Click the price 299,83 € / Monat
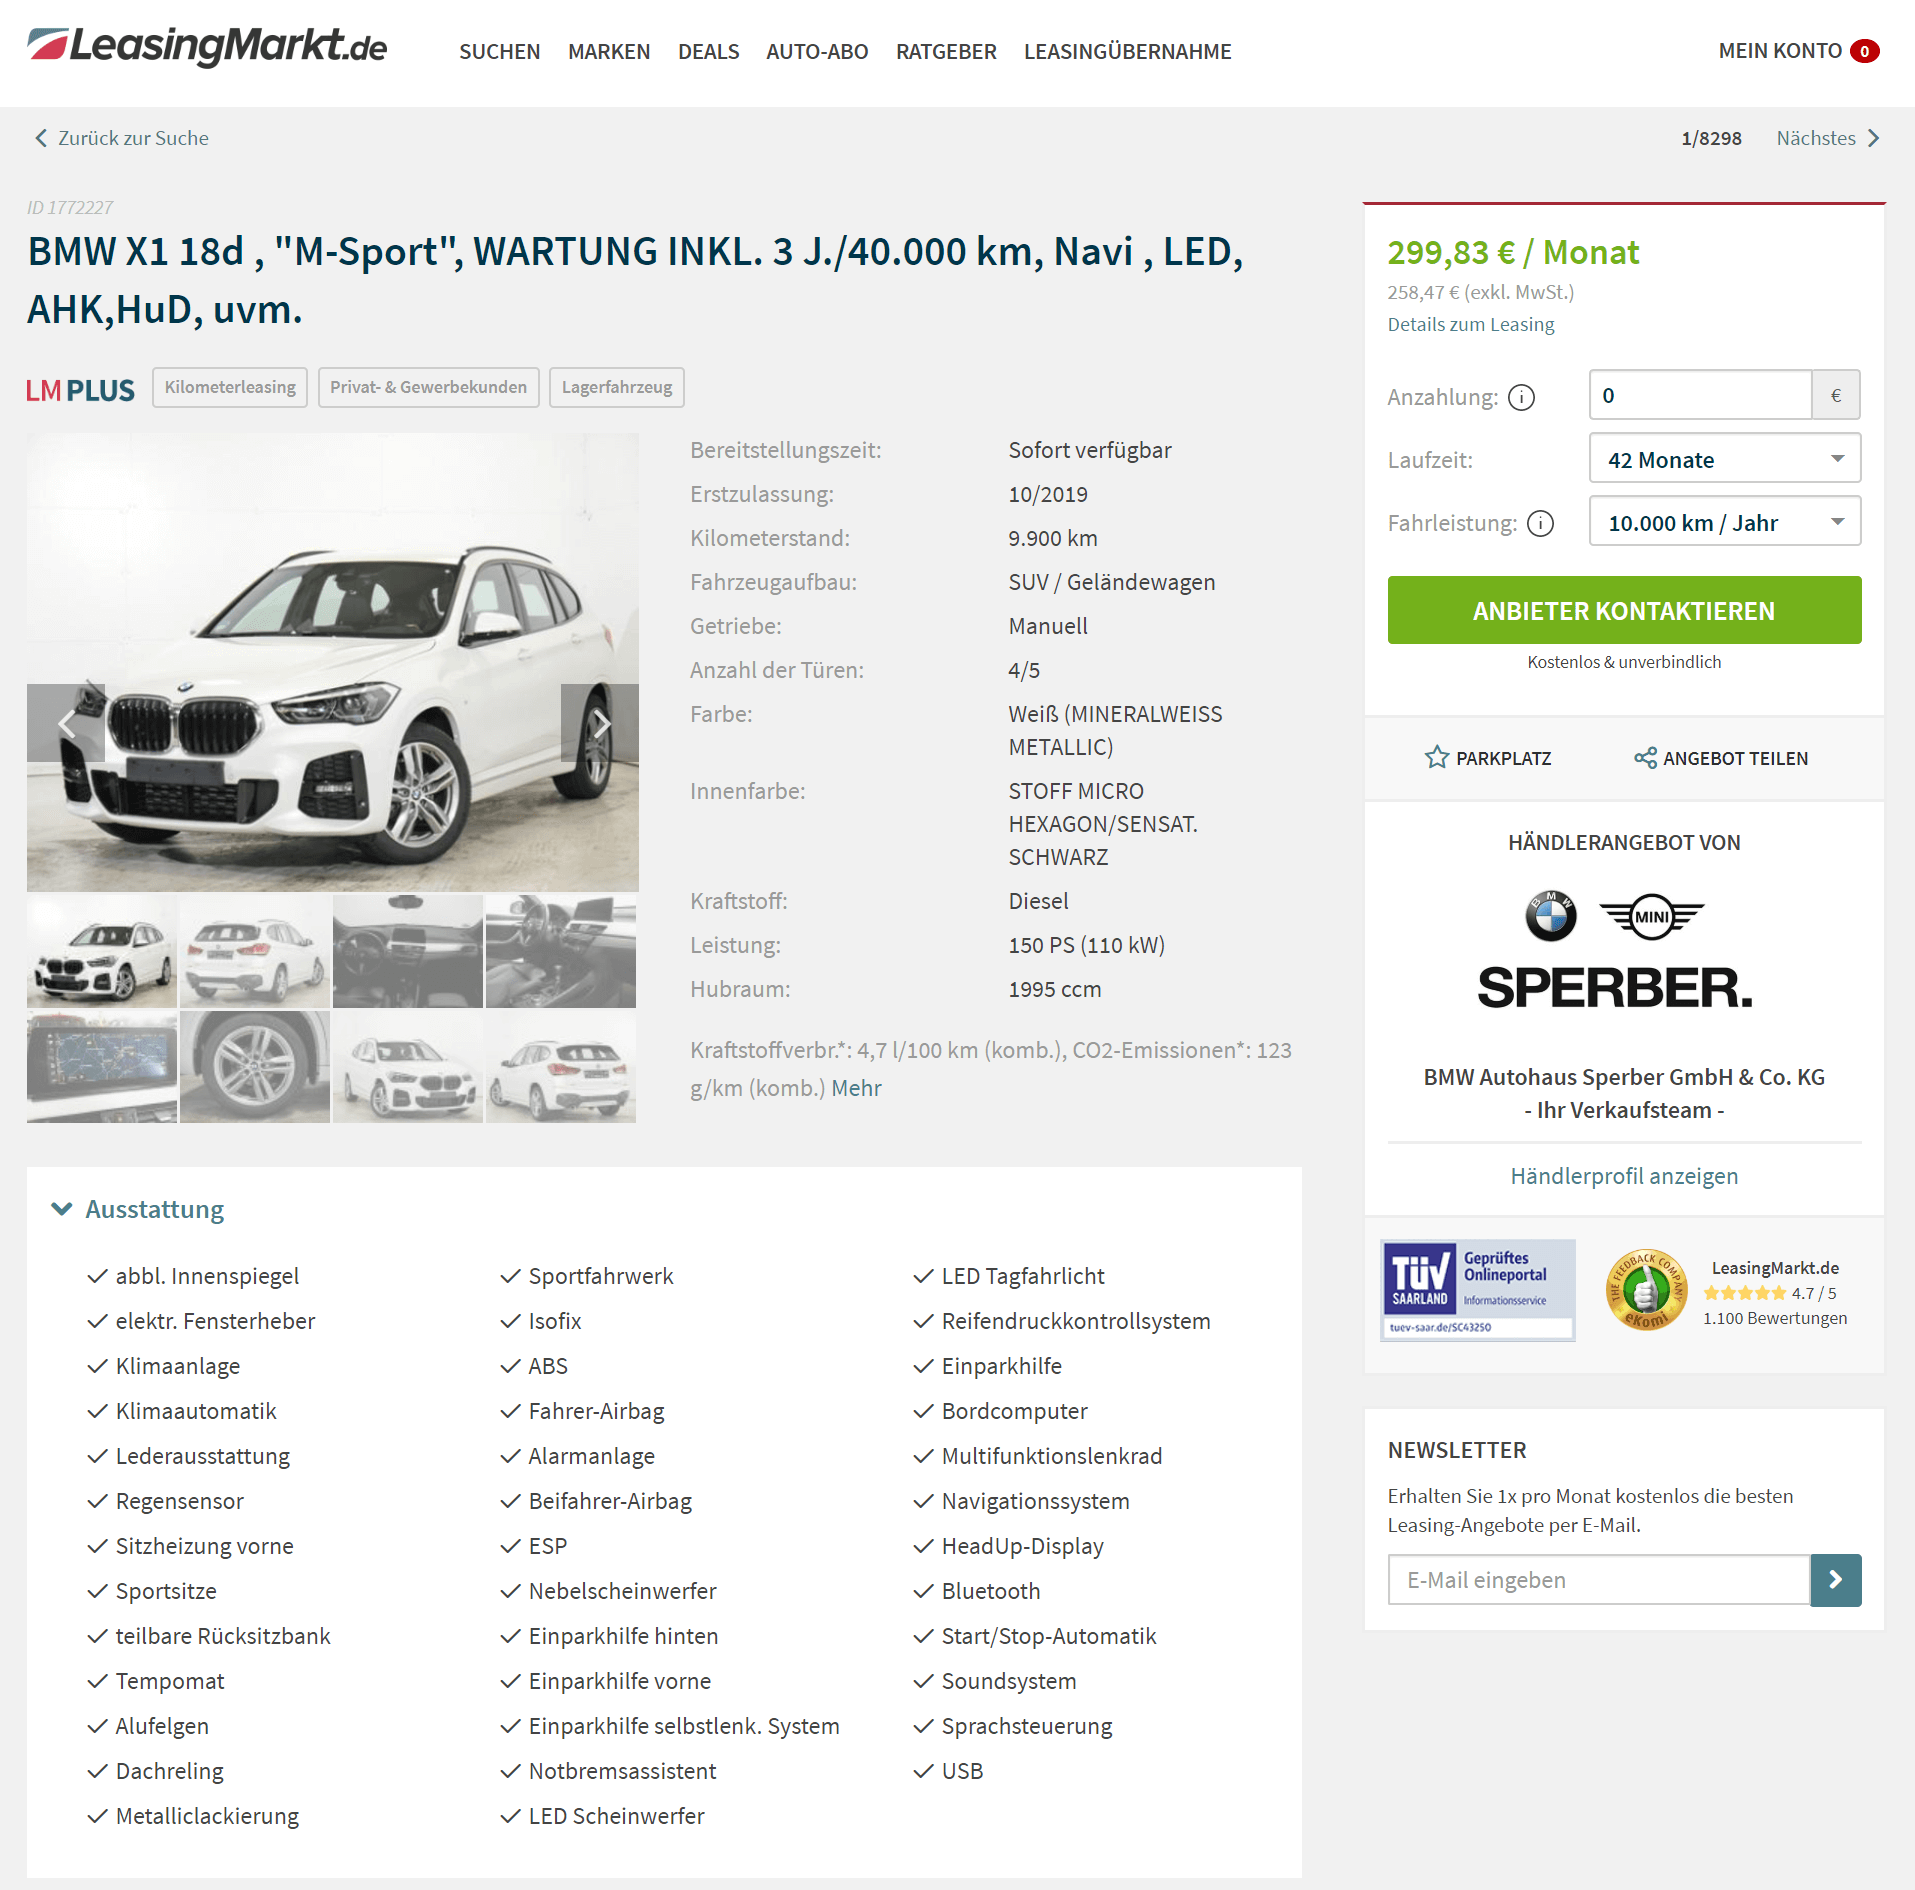The image size is (1915, 1890). [x=1513, y=252]
